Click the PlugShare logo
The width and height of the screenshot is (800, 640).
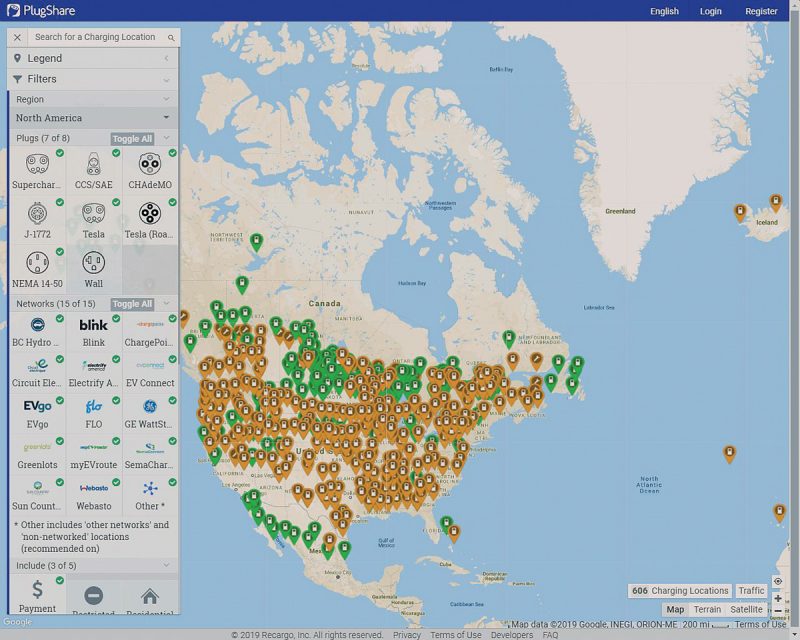(41, 10)
